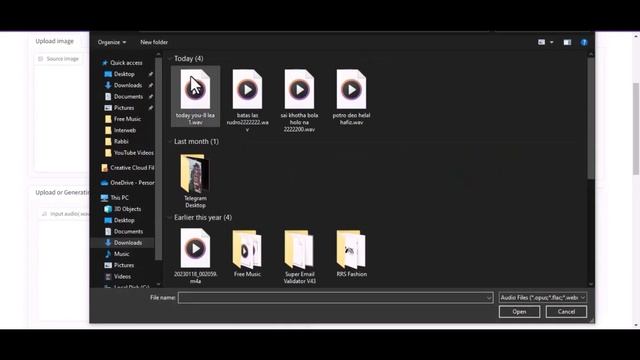Screen dimensions: 640x360
Task: Open the Rabbi folder in navigation pane
Action: coord(121,142)
